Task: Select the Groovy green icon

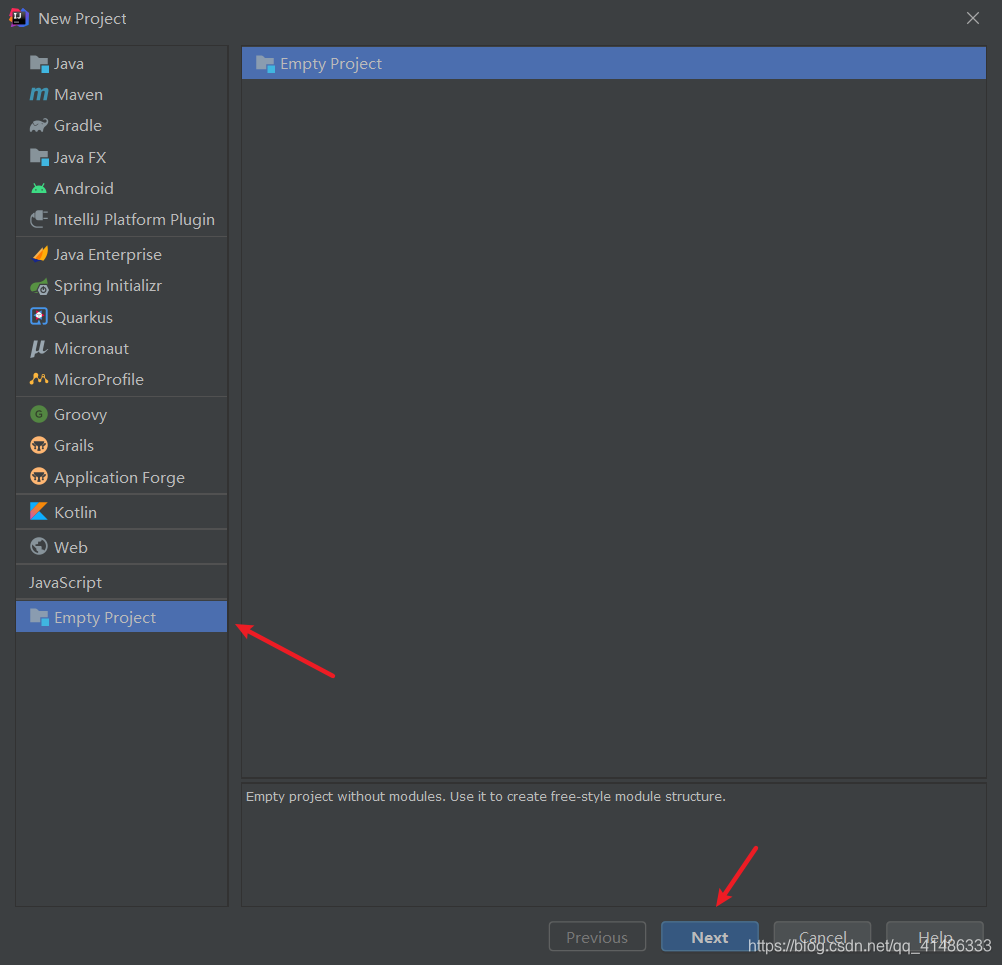Action: coord(39,414)
